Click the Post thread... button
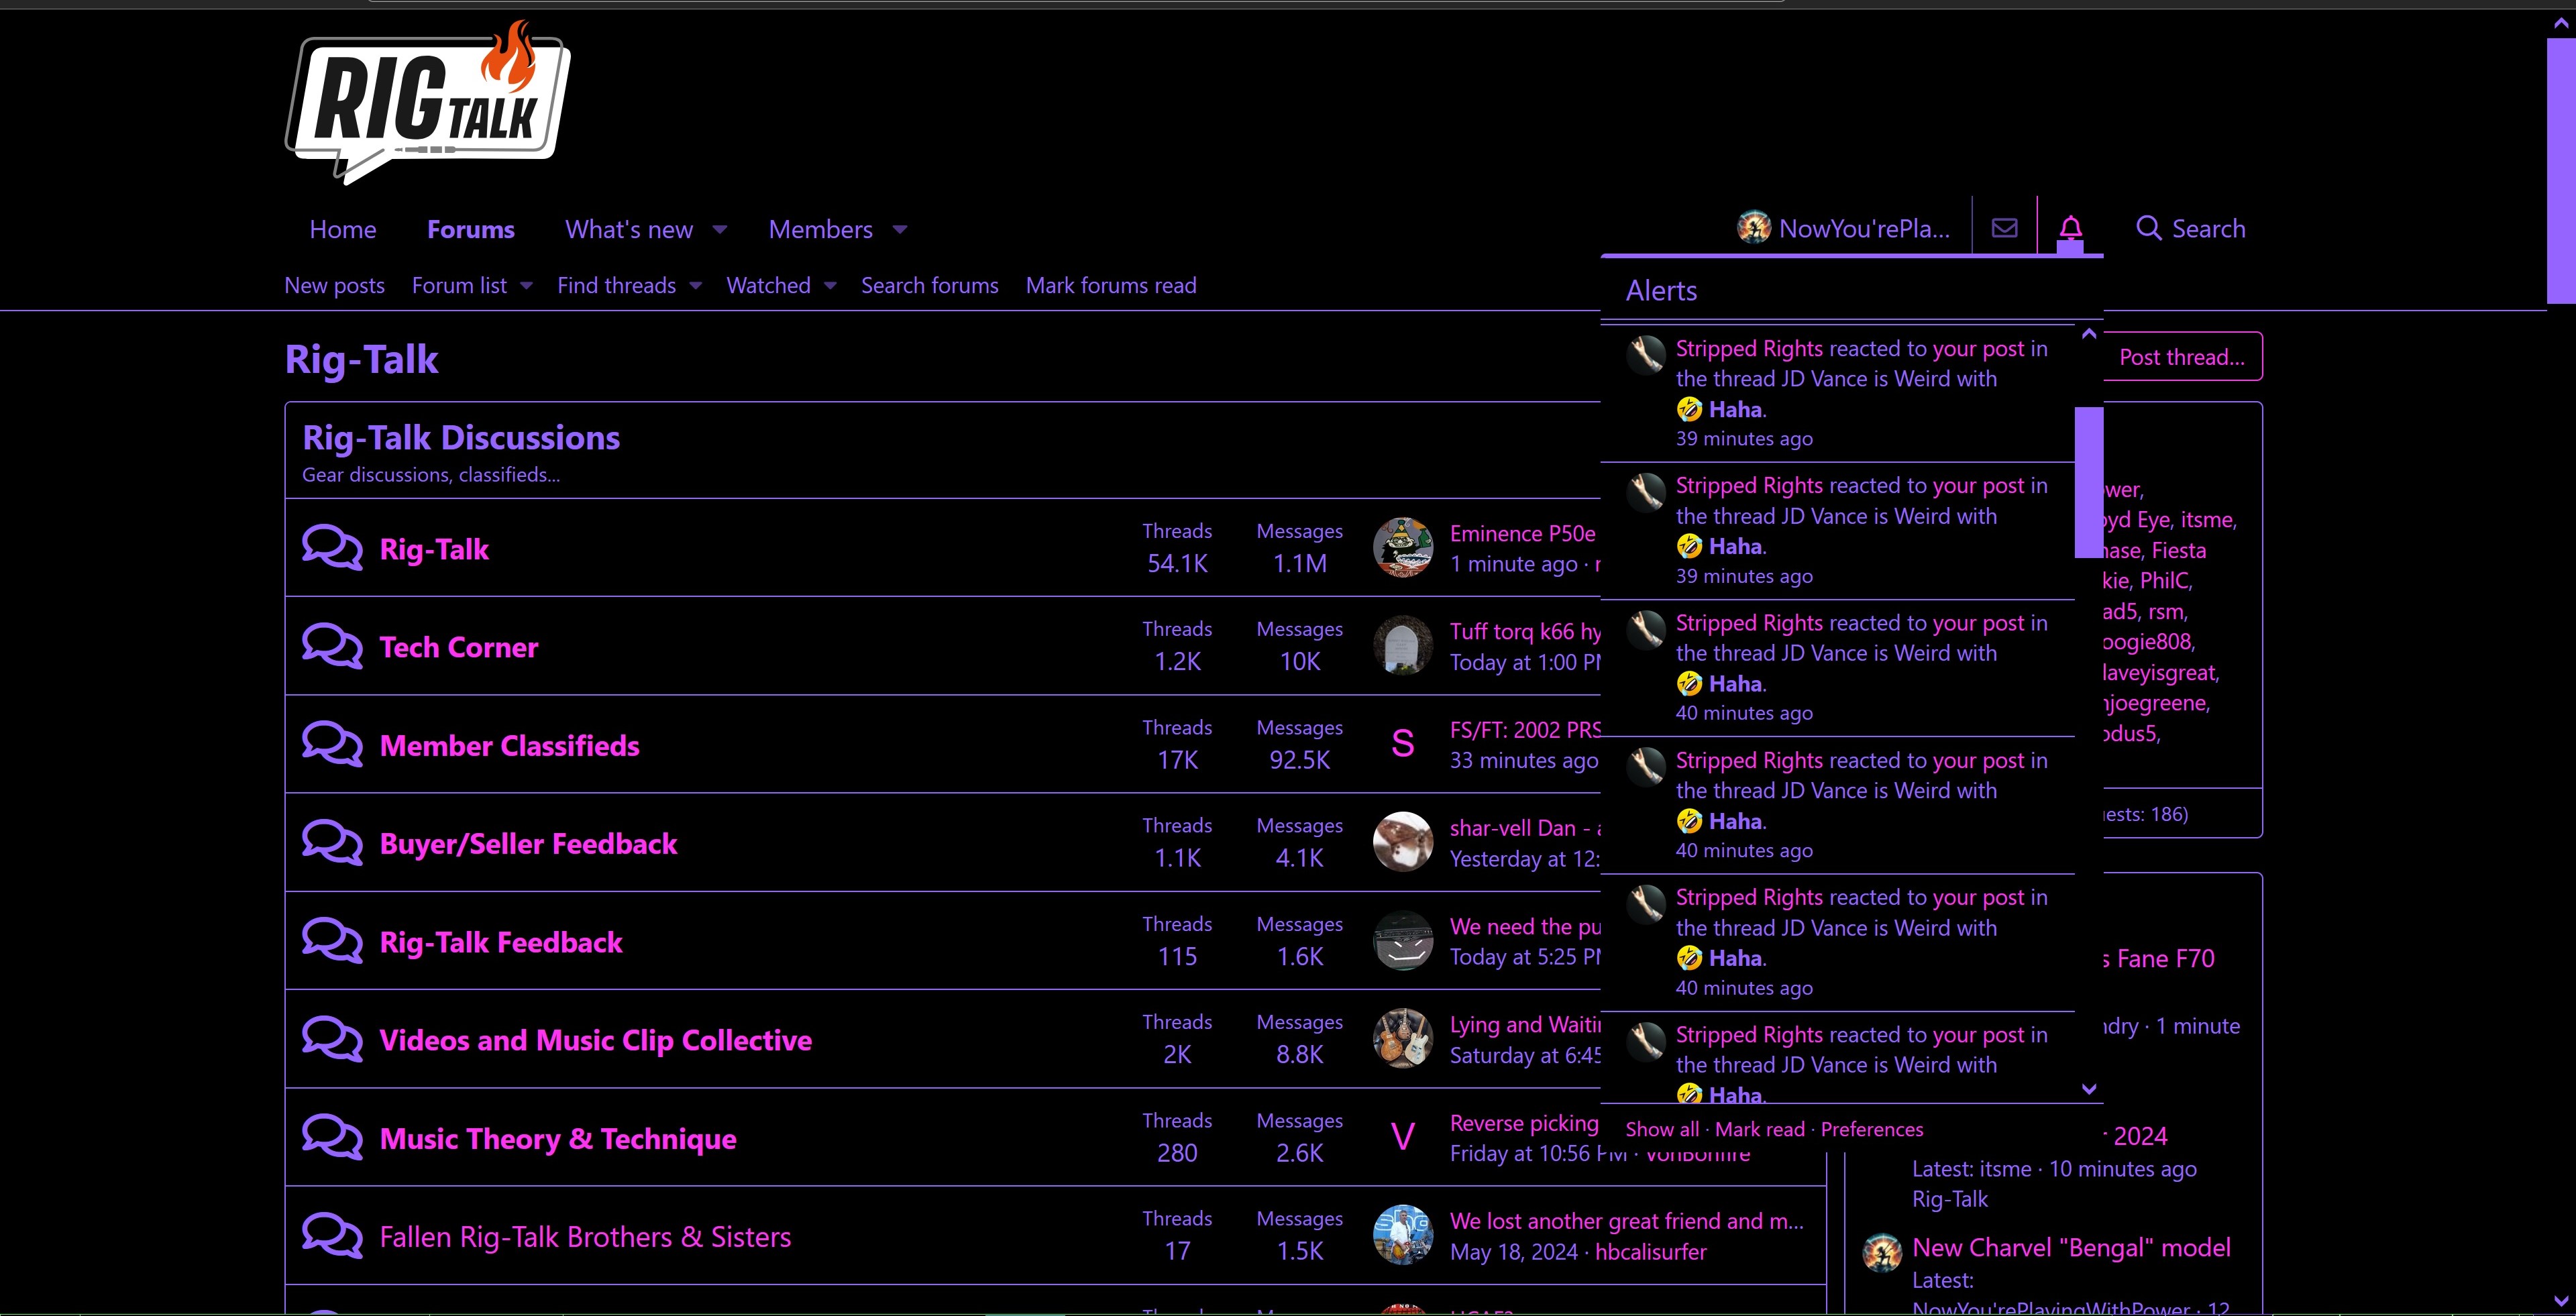 (x=2182, y=357)
